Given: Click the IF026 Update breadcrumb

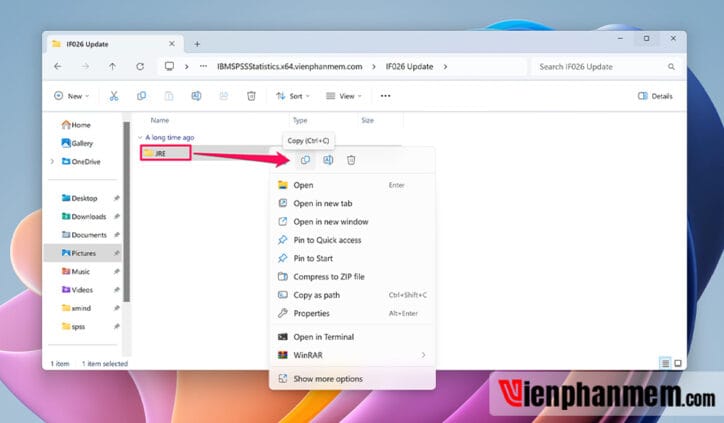Looking at the screenshot, I should pyautogui.click(x=410, y=66).
